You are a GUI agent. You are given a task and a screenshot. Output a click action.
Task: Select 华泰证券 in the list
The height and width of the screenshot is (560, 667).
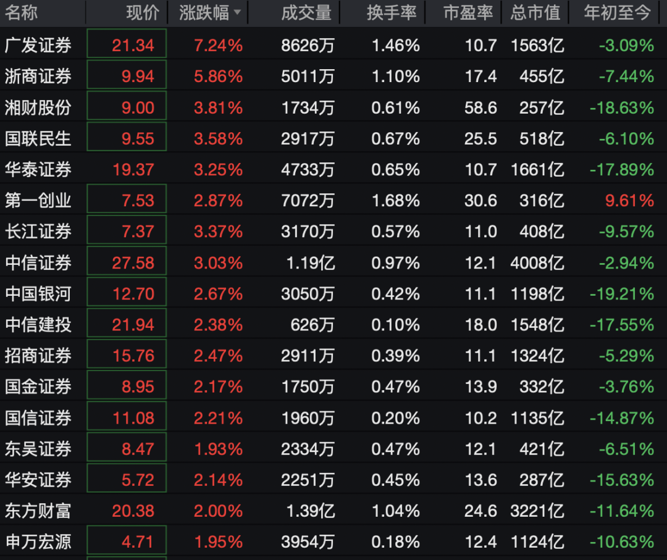[x=39, y=170]
